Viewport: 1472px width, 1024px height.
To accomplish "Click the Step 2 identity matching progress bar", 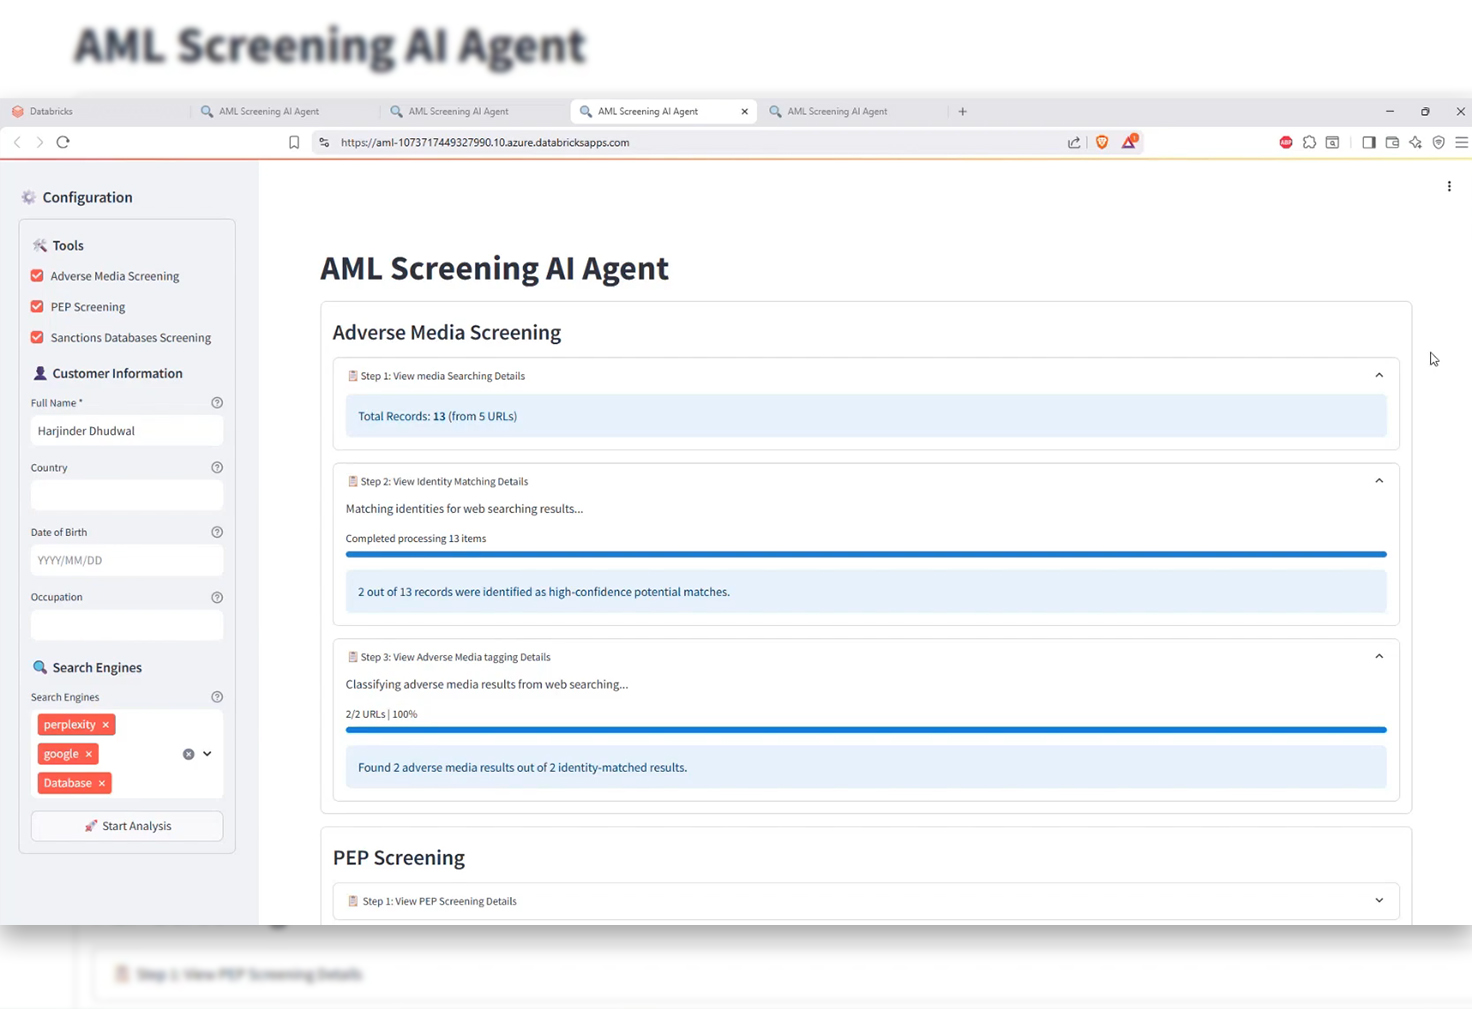I will [865, 554].
